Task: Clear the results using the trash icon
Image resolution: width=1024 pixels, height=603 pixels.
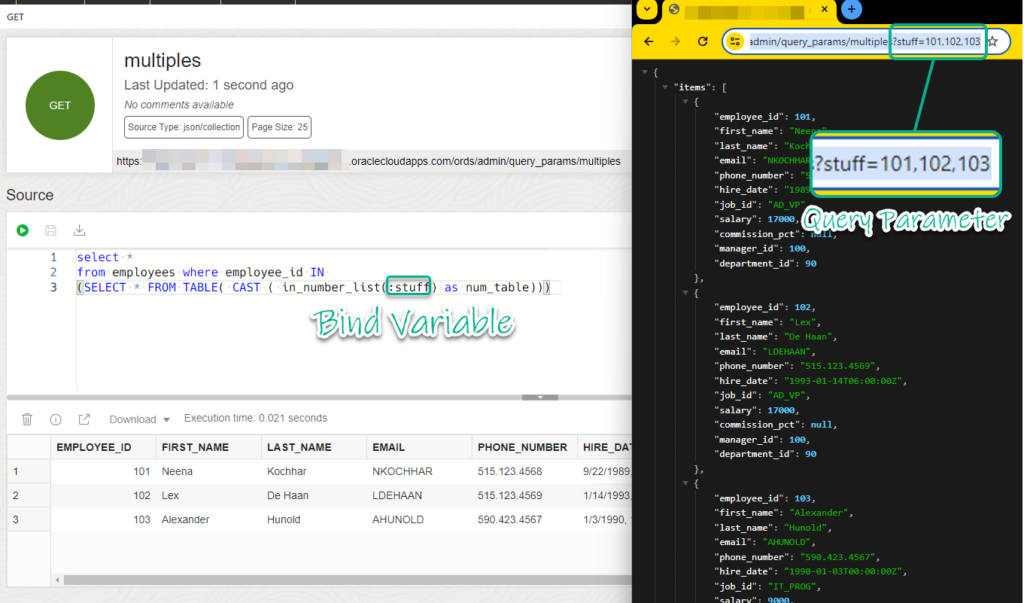Action: coord(28,419)
